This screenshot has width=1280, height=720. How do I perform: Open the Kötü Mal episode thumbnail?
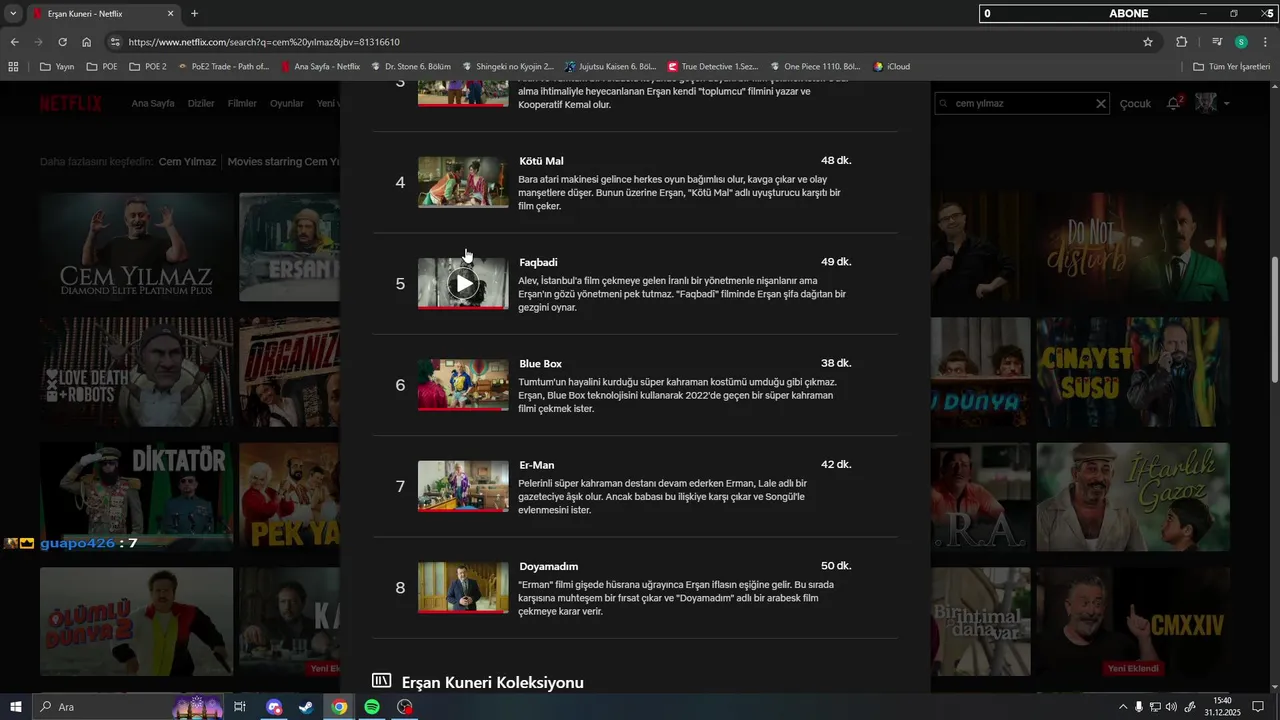pos(463,182)
